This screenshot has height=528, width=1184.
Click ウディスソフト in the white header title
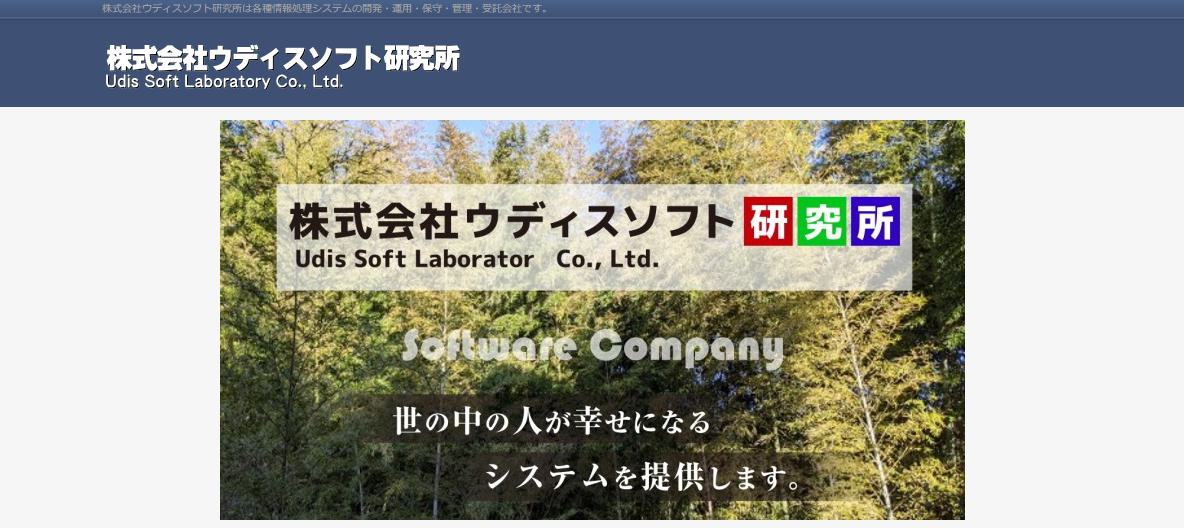295,58
